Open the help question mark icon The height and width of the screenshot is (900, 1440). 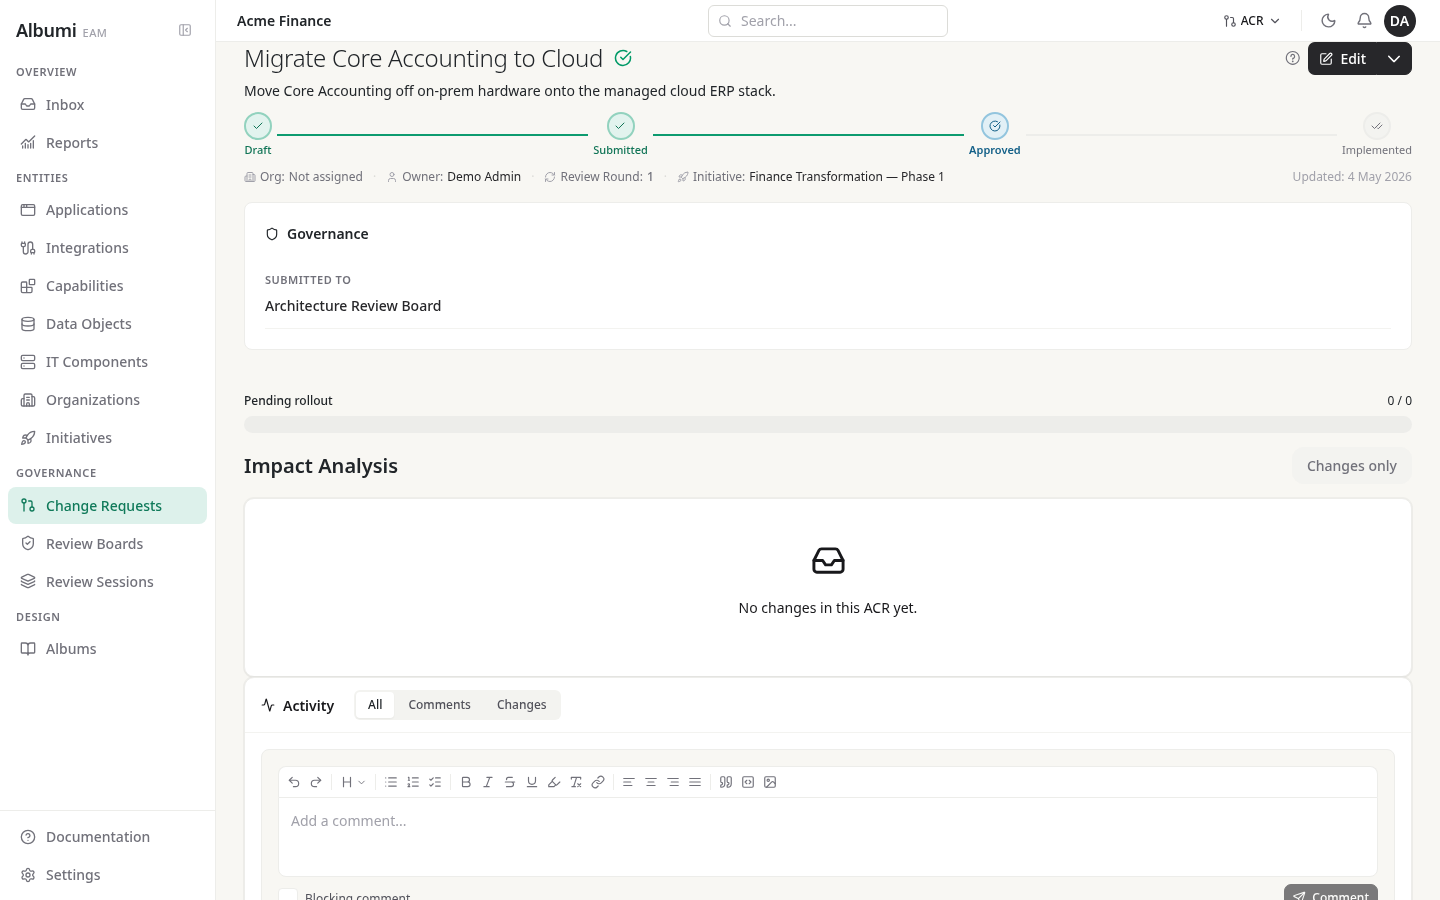[1293, 58]
